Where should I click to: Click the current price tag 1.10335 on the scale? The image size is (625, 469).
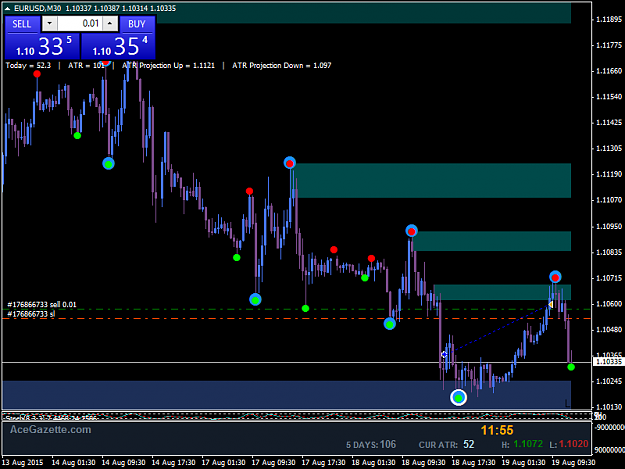click(609, 362)
